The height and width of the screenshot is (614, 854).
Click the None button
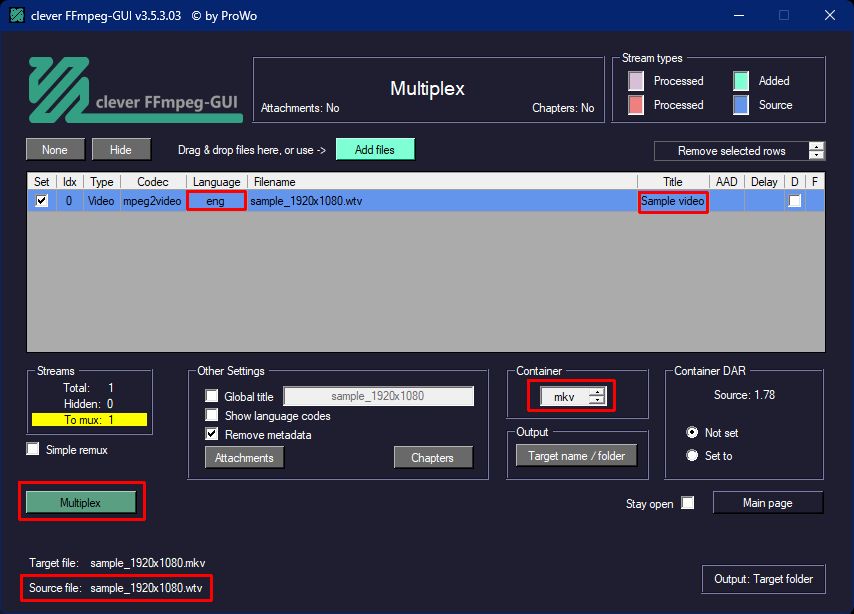pyautogui.click(x=55, y=150)
